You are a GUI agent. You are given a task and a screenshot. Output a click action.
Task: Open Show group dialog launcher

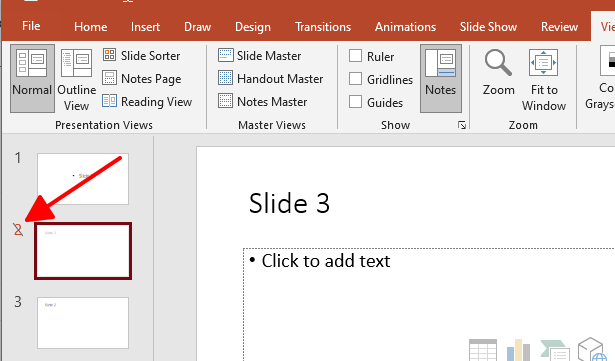pyautogui.click(x=462, y=125)
